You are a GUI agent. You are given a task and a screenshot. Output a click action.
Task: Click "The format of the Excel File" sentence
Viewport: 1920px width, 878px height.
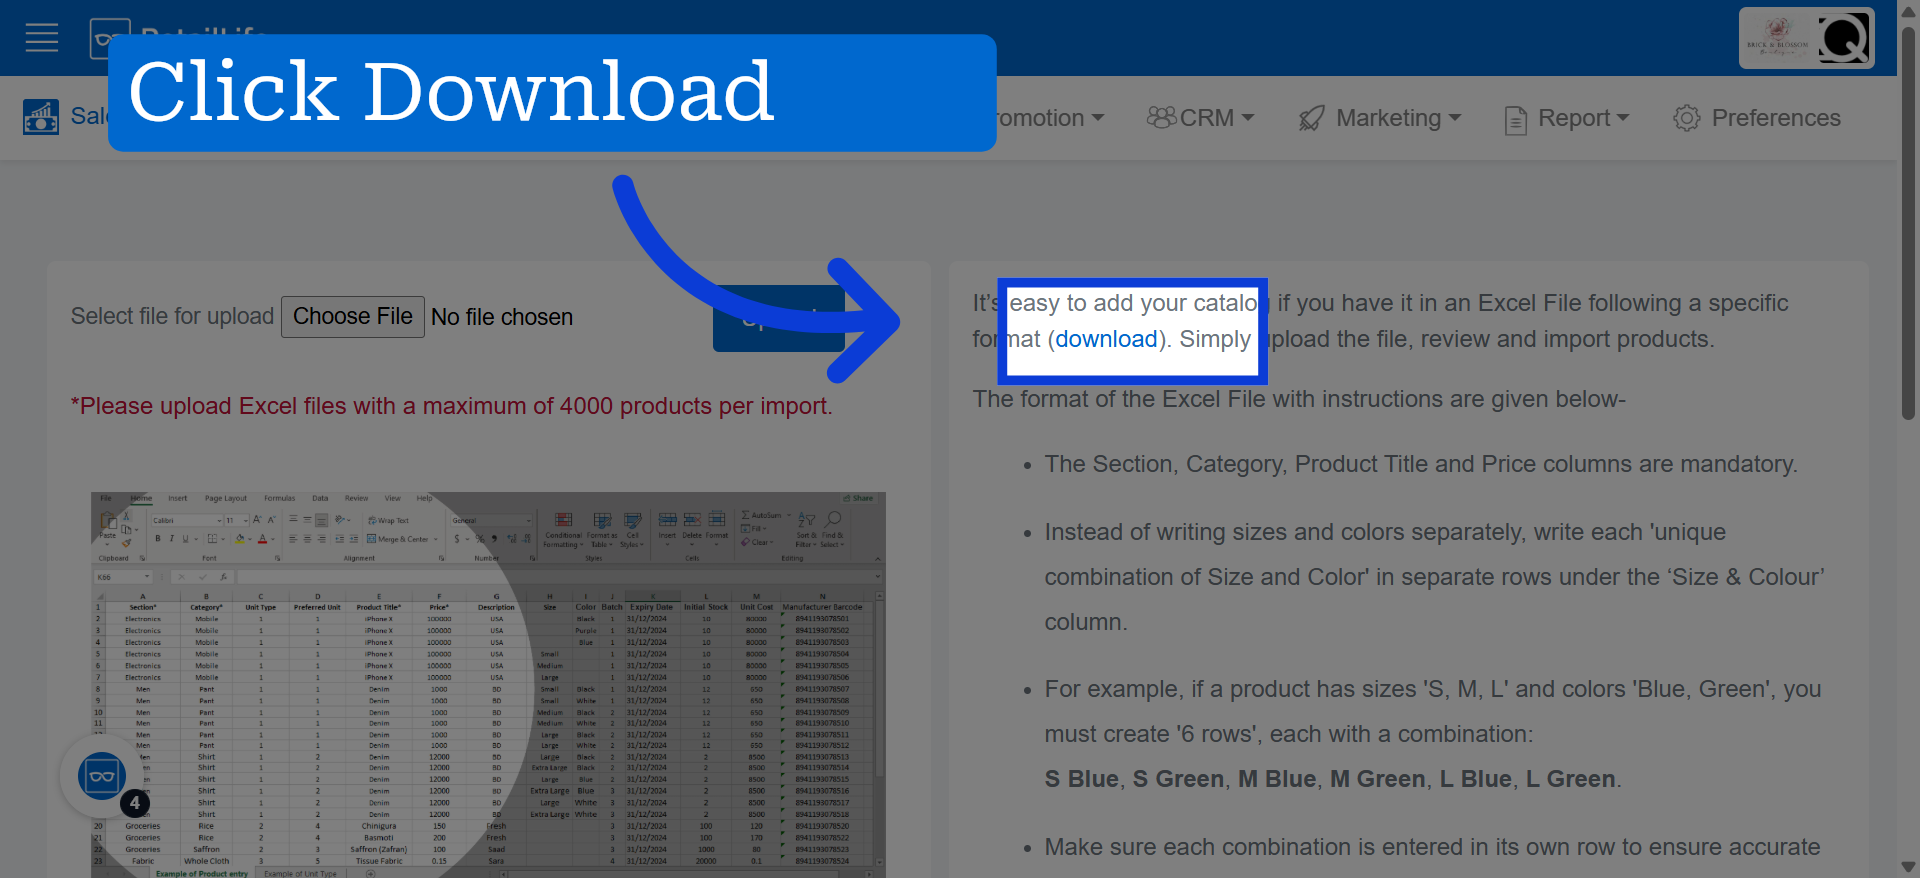(x=1299, y=399)
